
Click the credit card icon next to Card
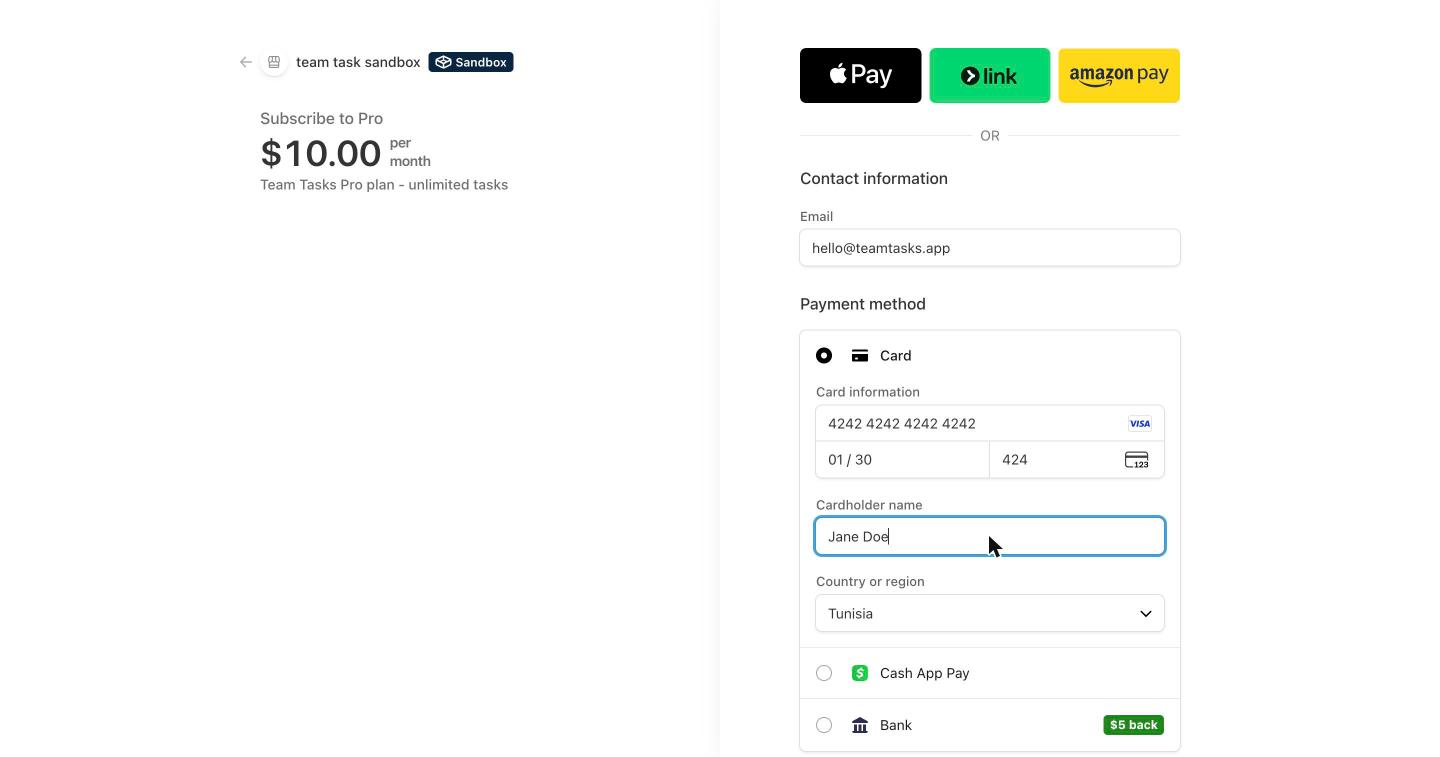click(860, 356)
